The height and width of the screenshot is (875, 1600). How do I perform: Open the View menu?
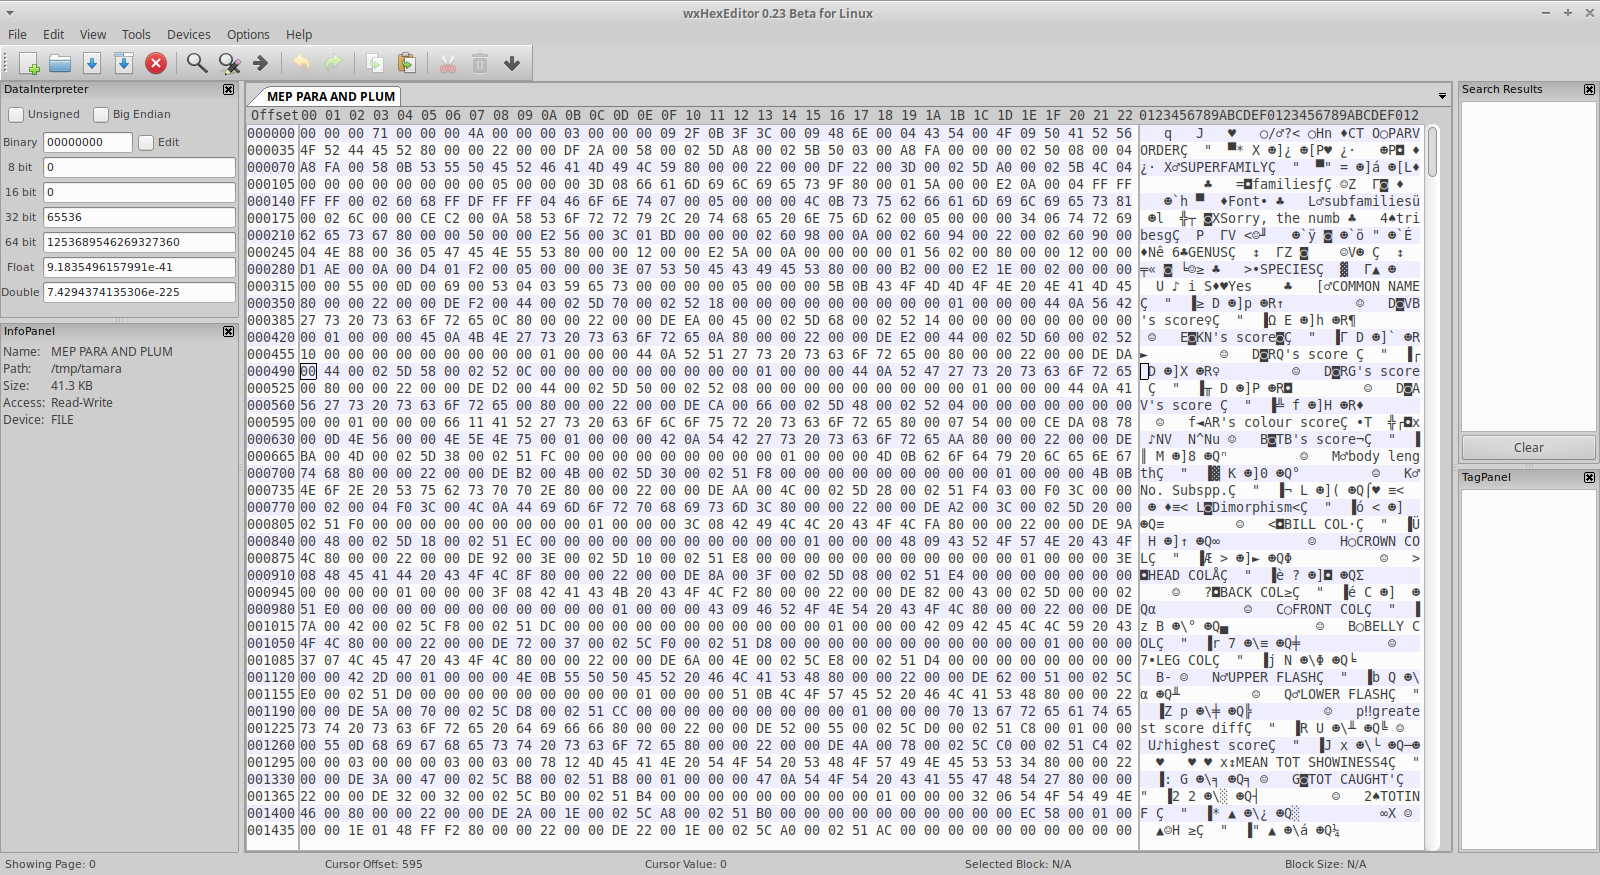coord(93,34)
